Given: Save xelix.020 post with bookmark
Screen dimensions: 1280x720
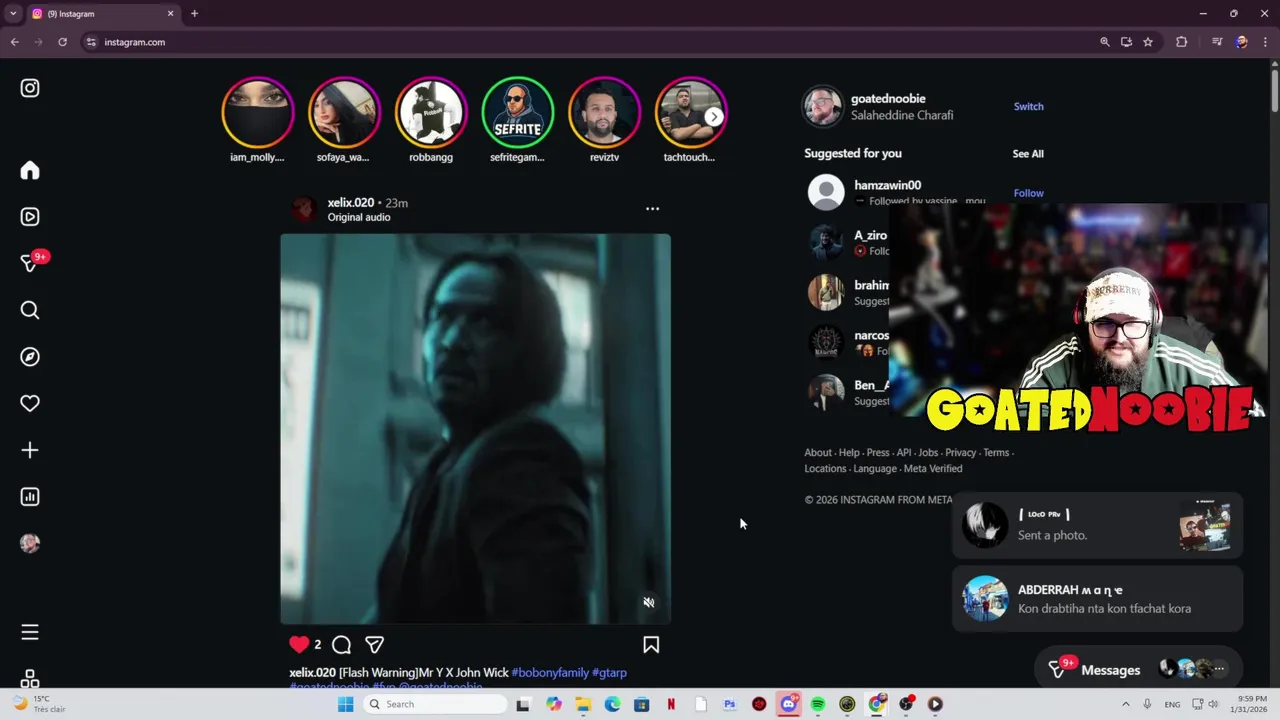Looking at the screenshot, I should coord(651,645).
